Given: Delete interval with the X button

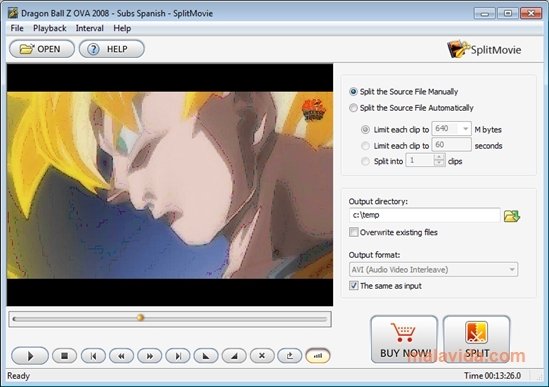Looking at the screenshot, I should click(x=262, y=356).
